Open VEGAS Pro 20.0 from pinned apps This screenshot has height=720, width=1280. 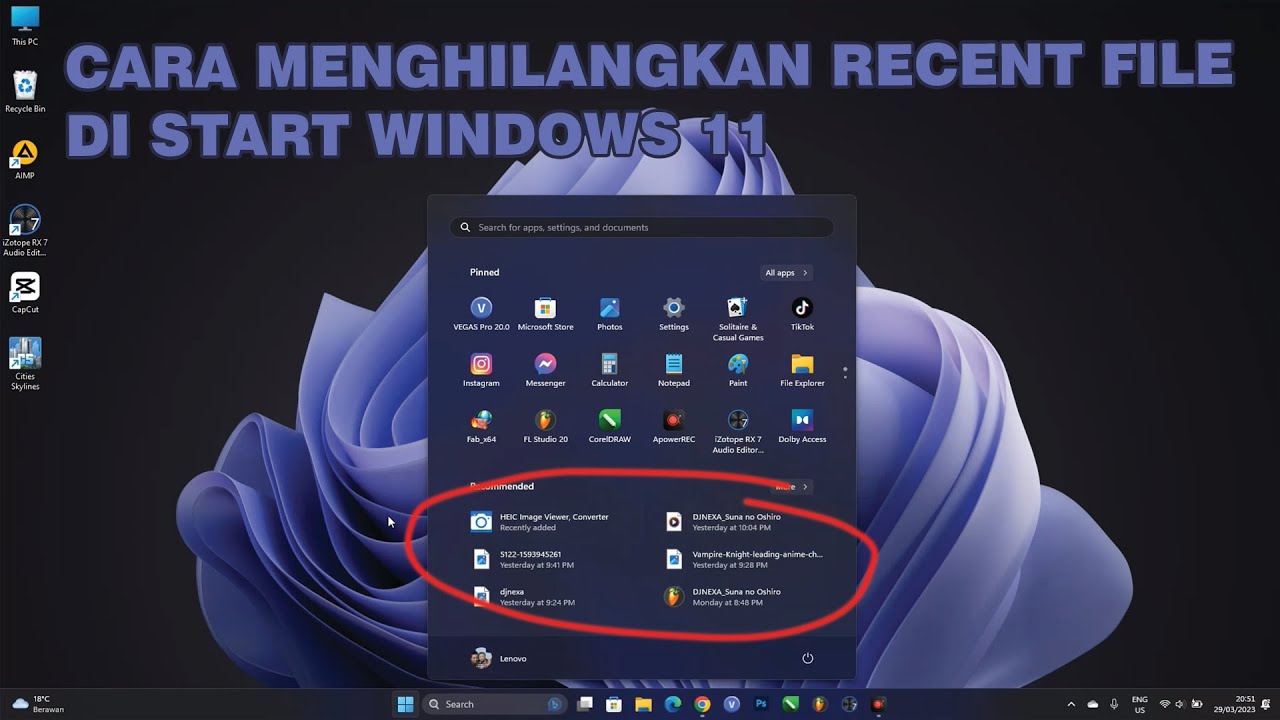481,314
